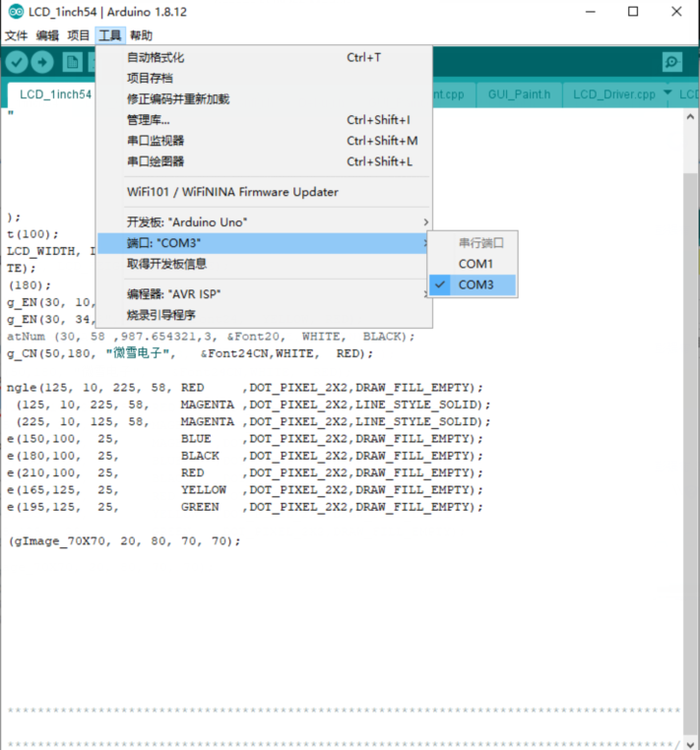Switch to the partially hidden nt.cpp tab

click(454, 94)
